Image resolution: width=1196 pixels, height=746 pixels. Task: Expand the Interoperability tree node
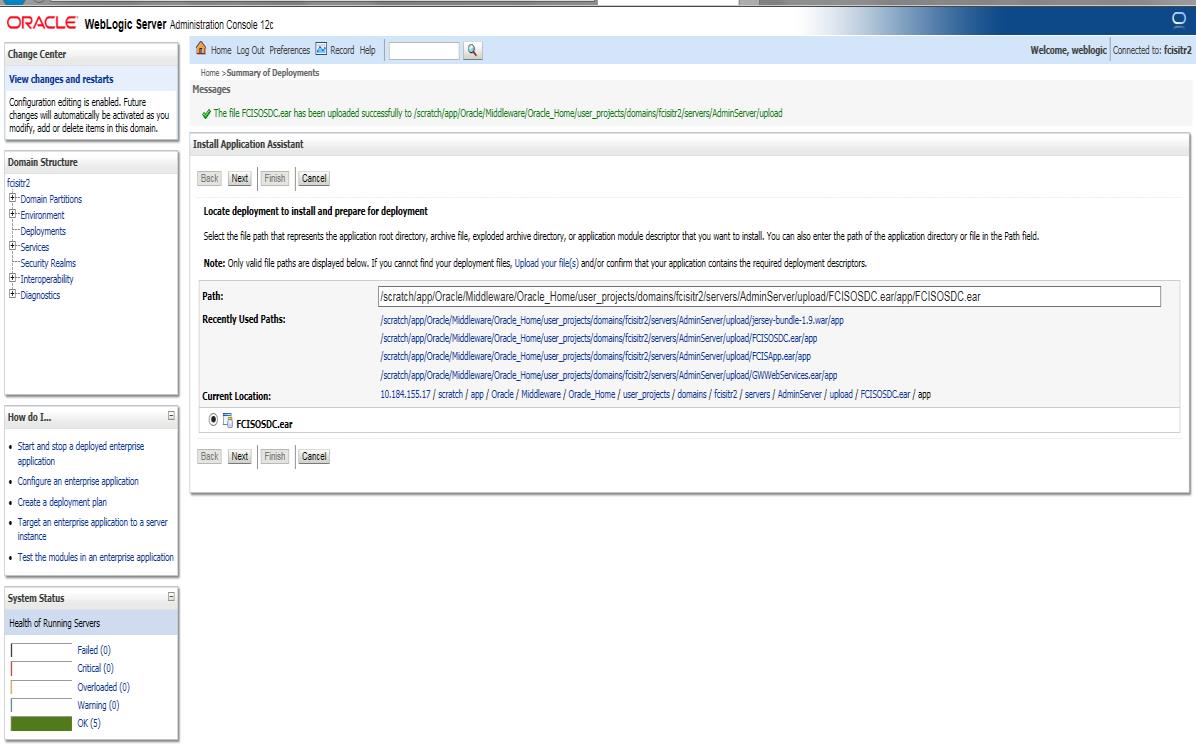[12, 278]
